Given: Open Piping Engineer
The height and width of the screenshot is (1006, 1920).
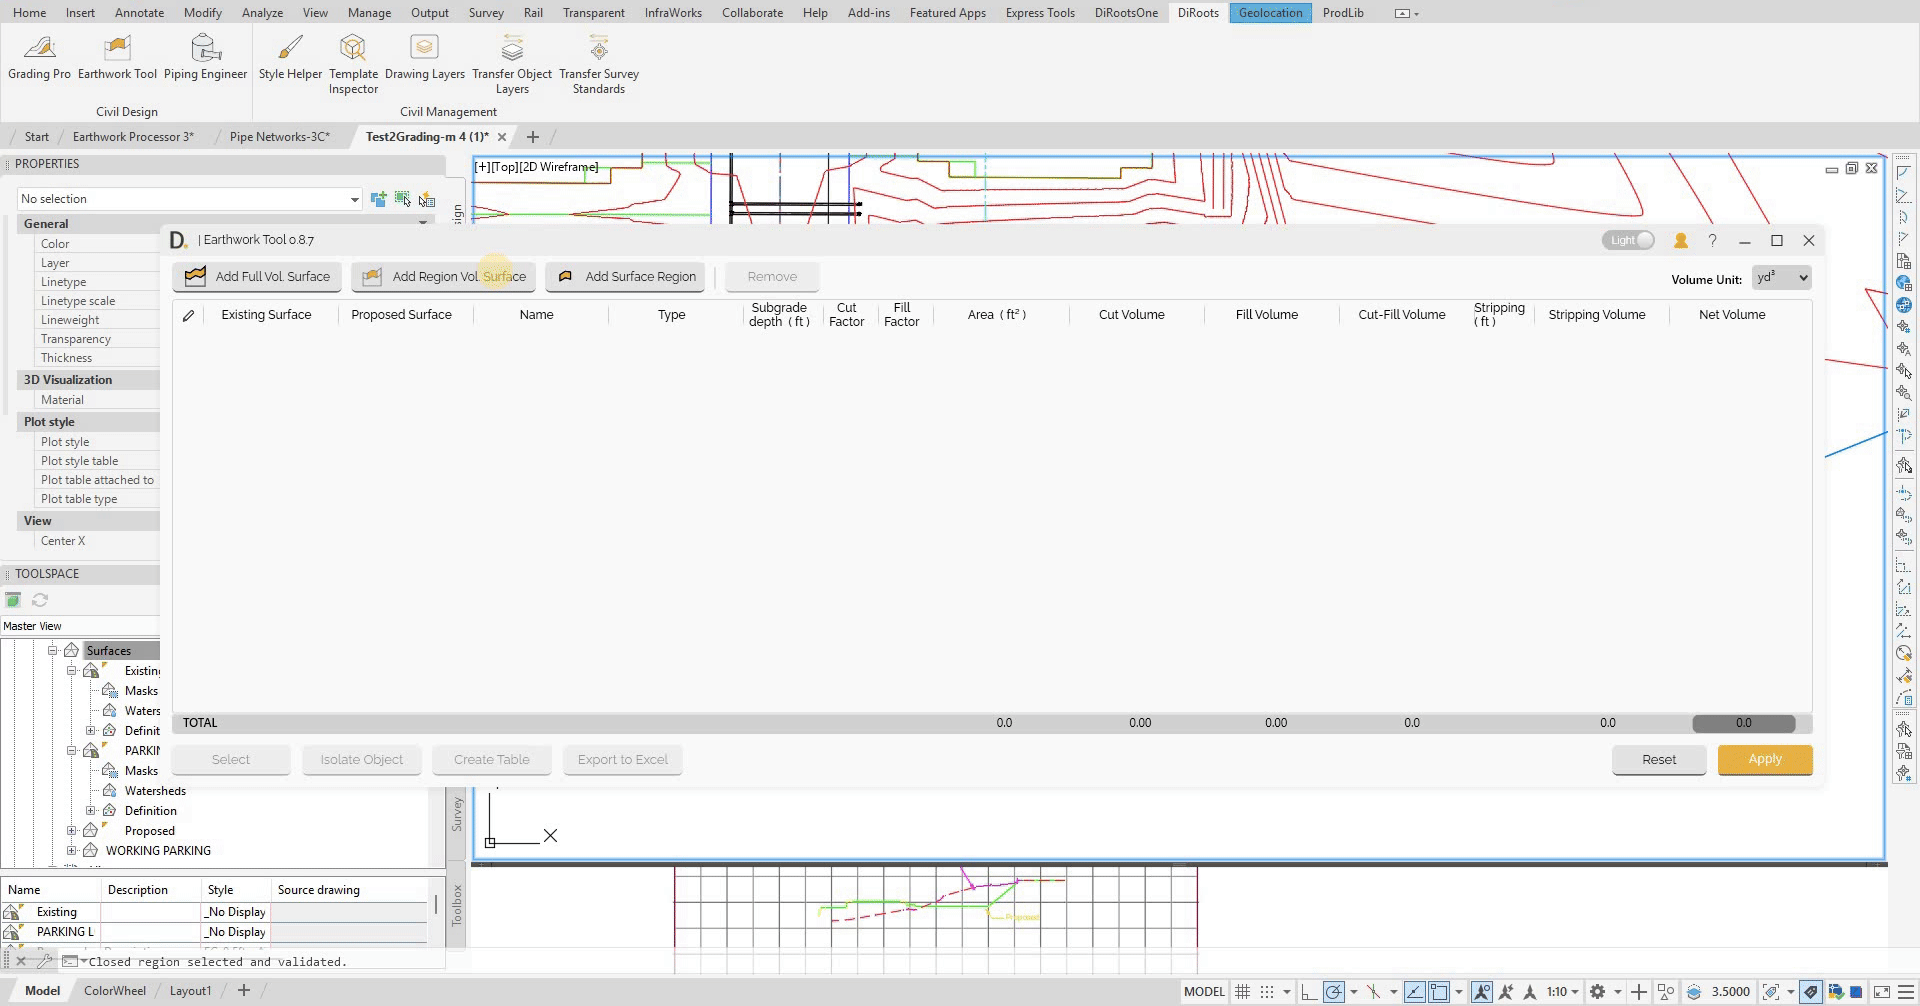Looking at the screenshot, I should [x=205, y=60].
